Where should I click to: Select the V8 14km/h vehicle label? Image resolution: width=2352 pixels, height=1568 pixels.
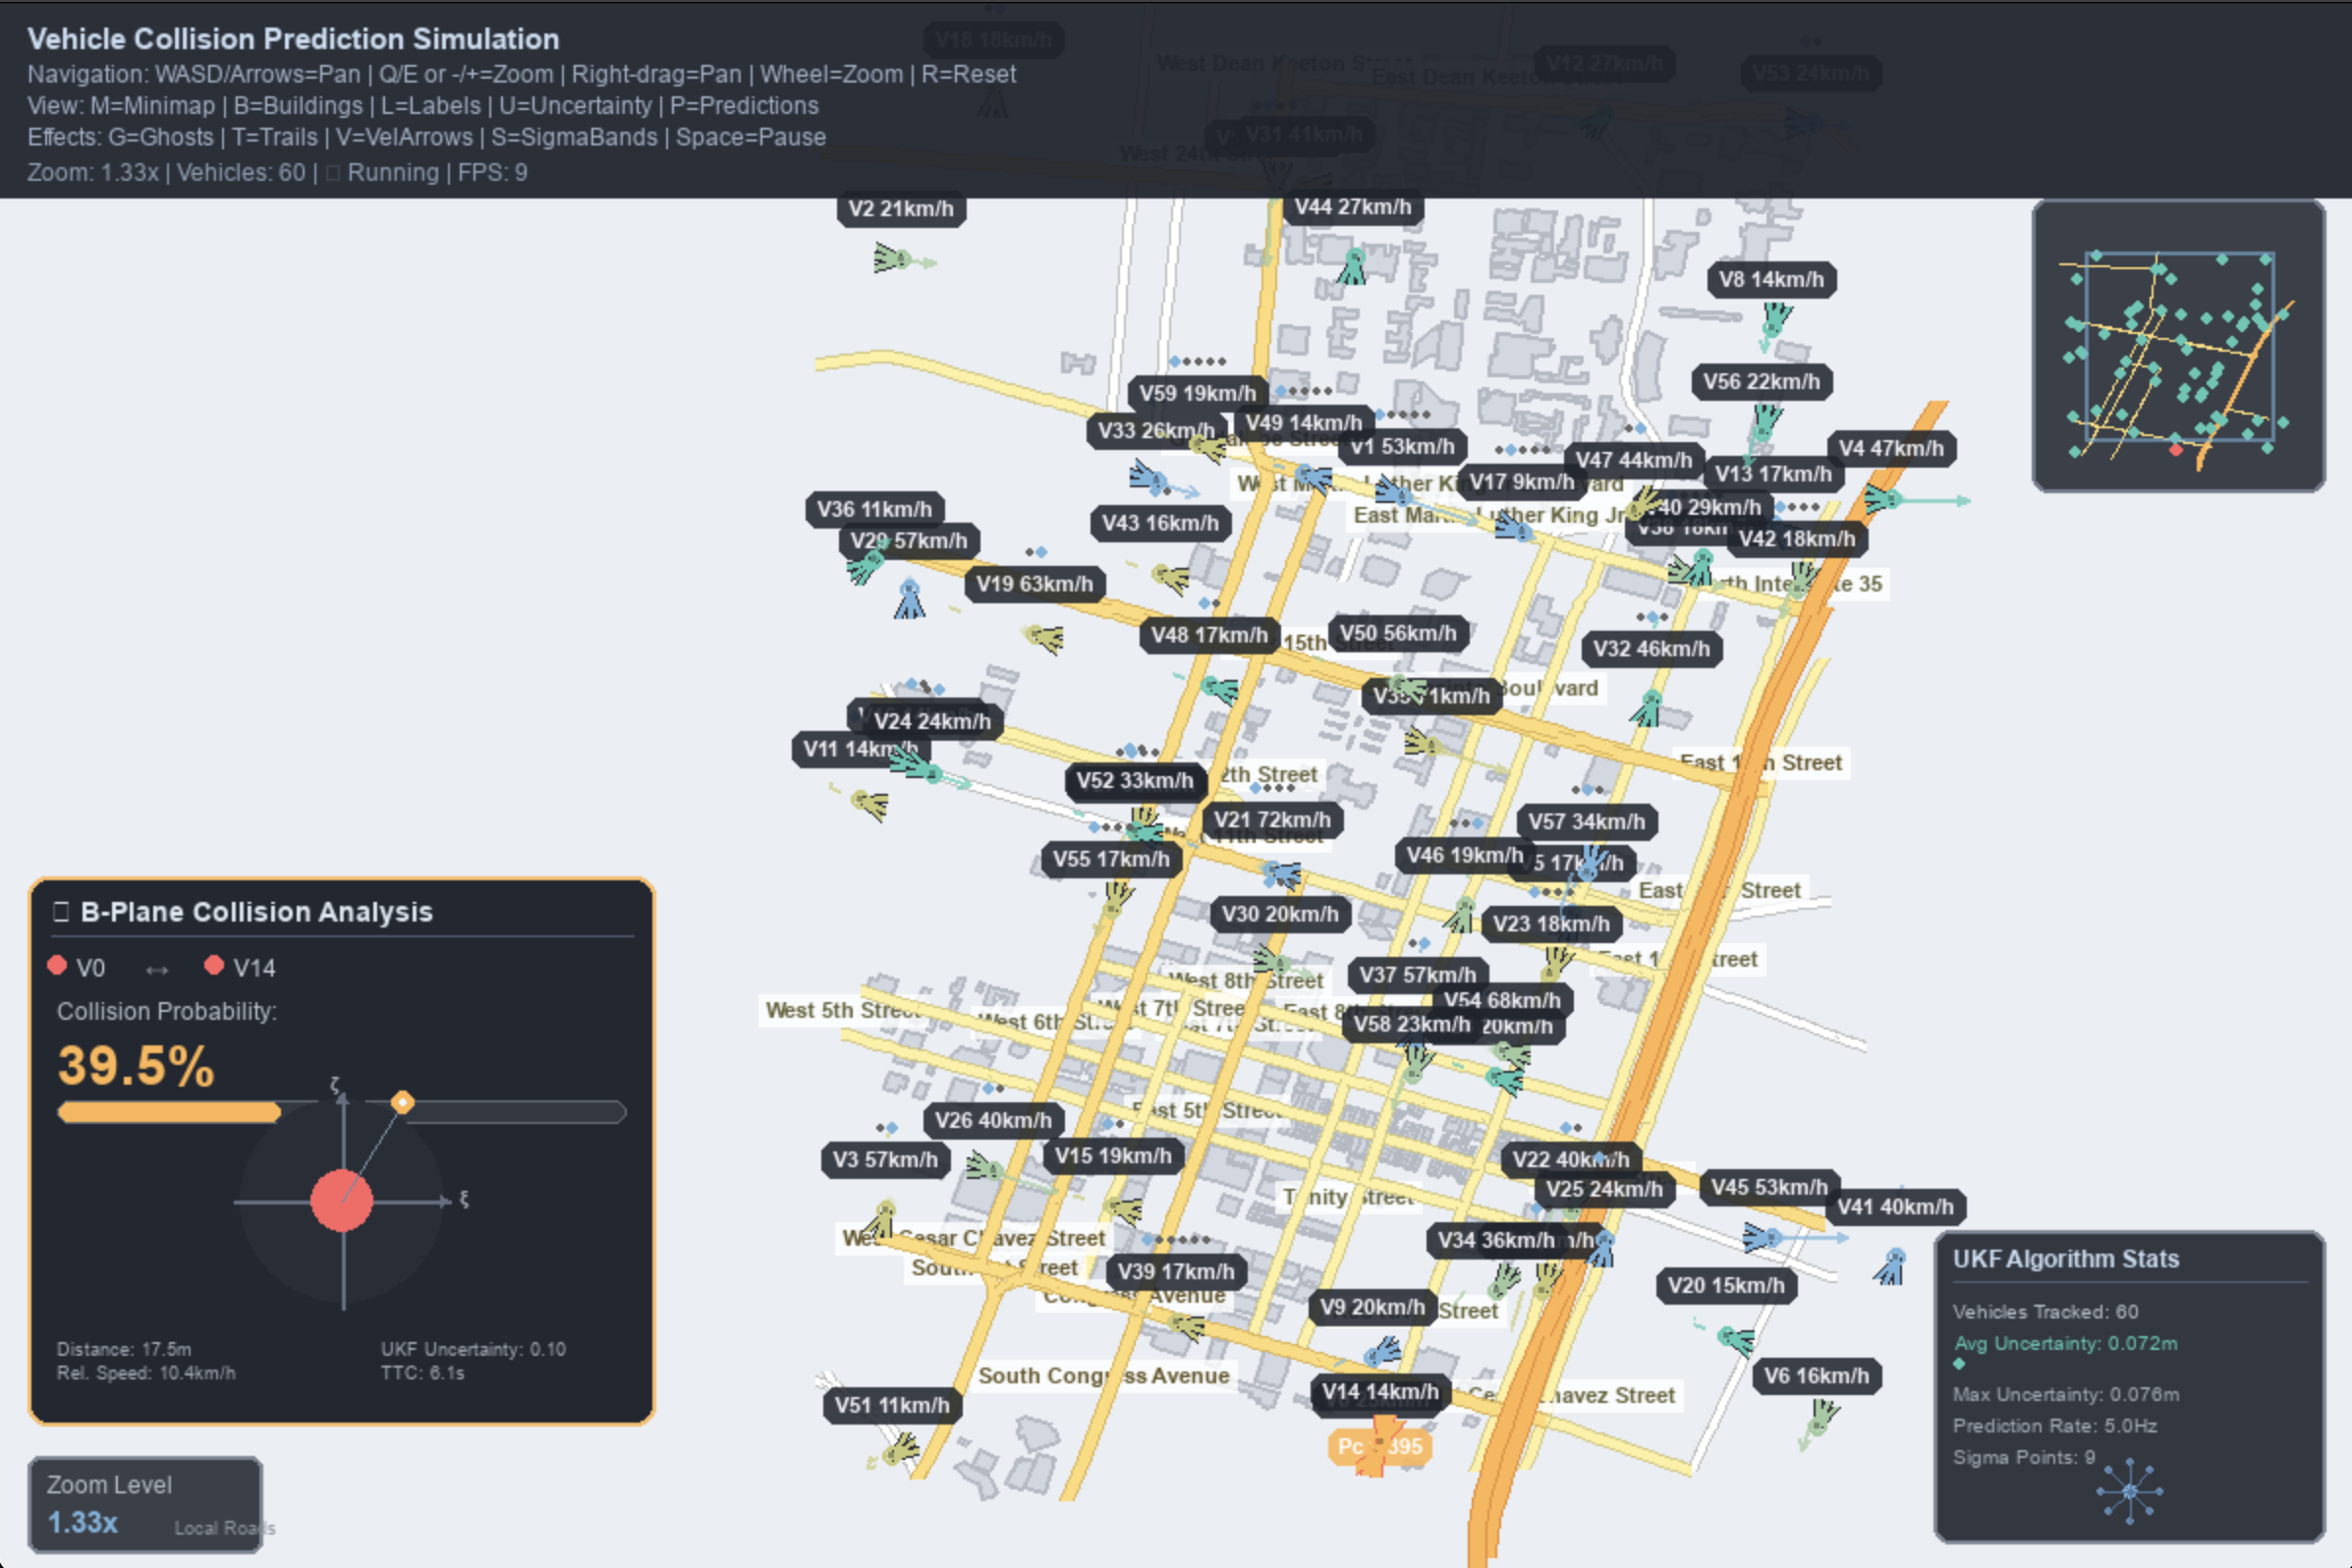[1771, 280]
